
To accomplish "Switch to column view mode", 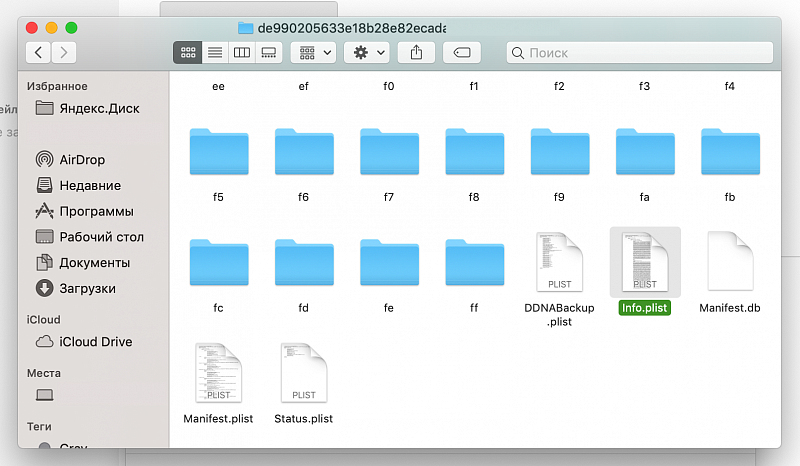I will (241, 52).
